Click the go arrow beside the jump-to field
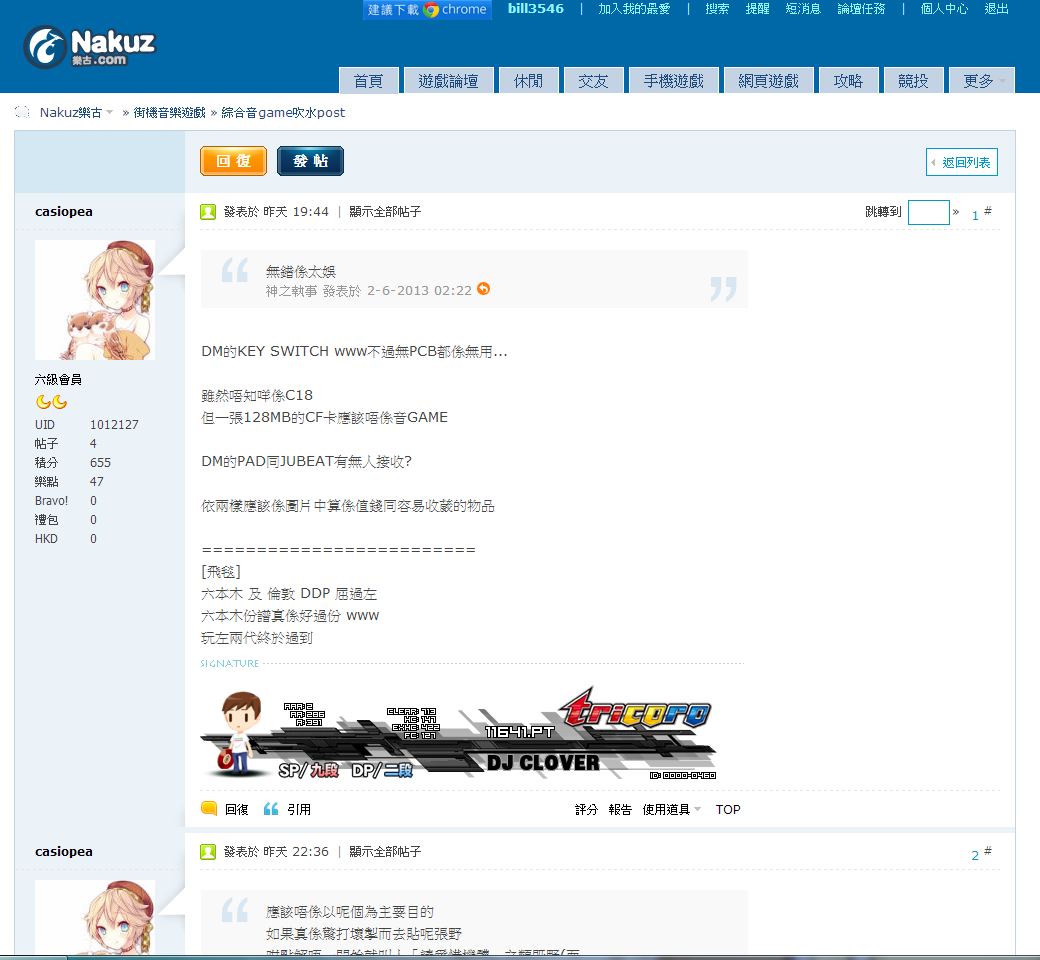 (956, 212)
